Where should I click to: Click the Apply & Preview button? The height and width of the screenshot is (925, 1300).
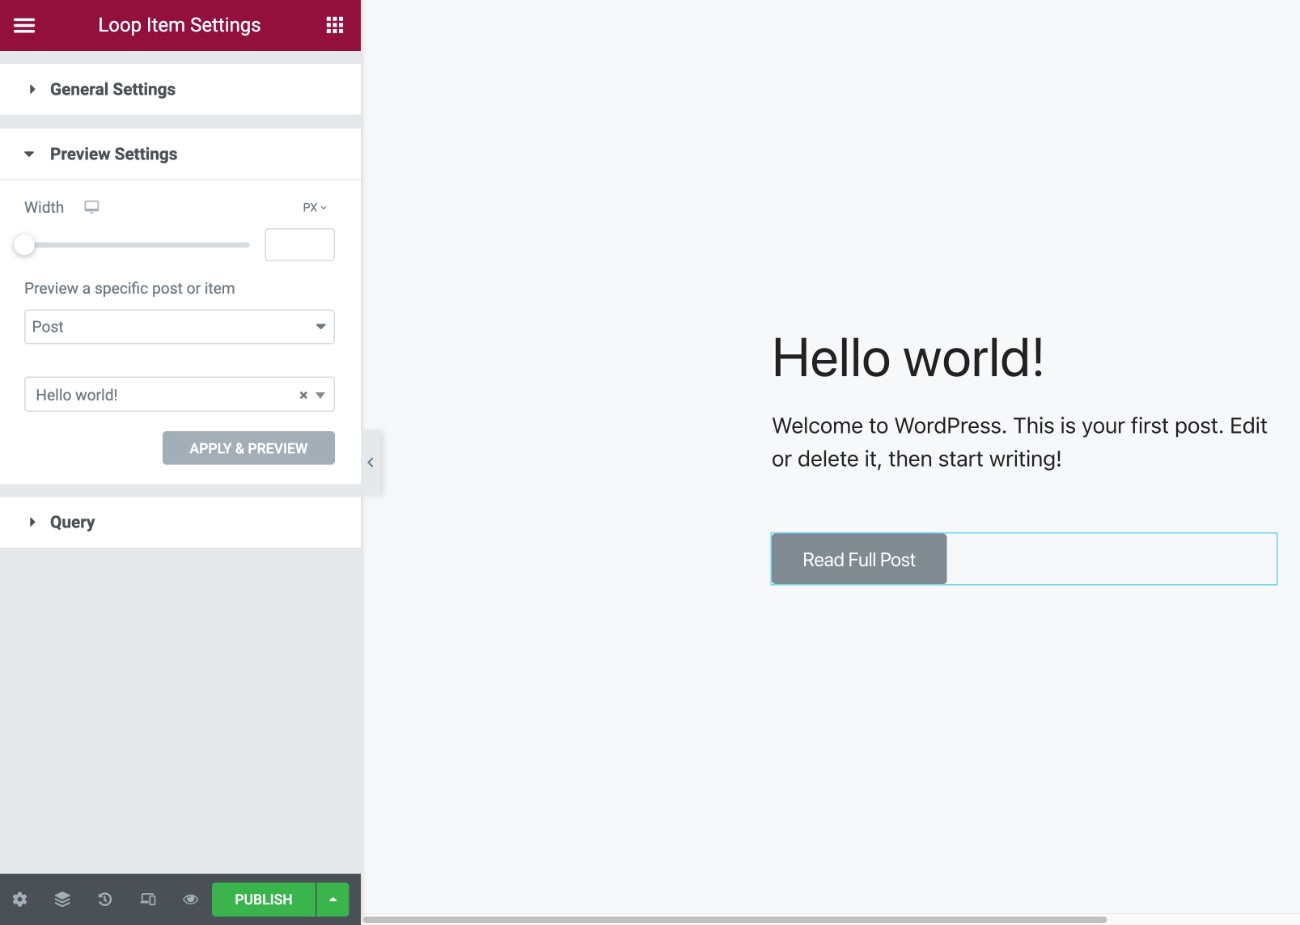tap(248, 447)
